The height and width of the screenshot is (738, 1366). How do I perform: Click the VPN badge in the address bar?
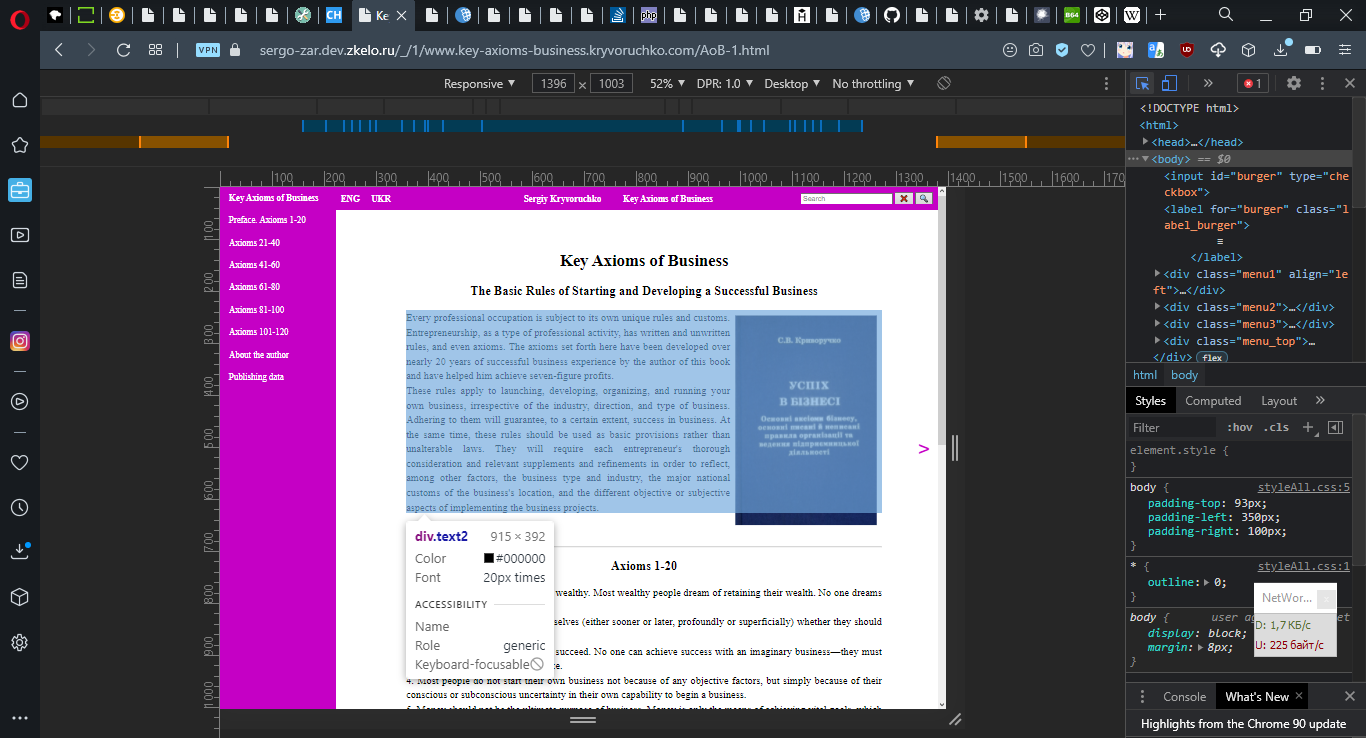pos(208,50)
